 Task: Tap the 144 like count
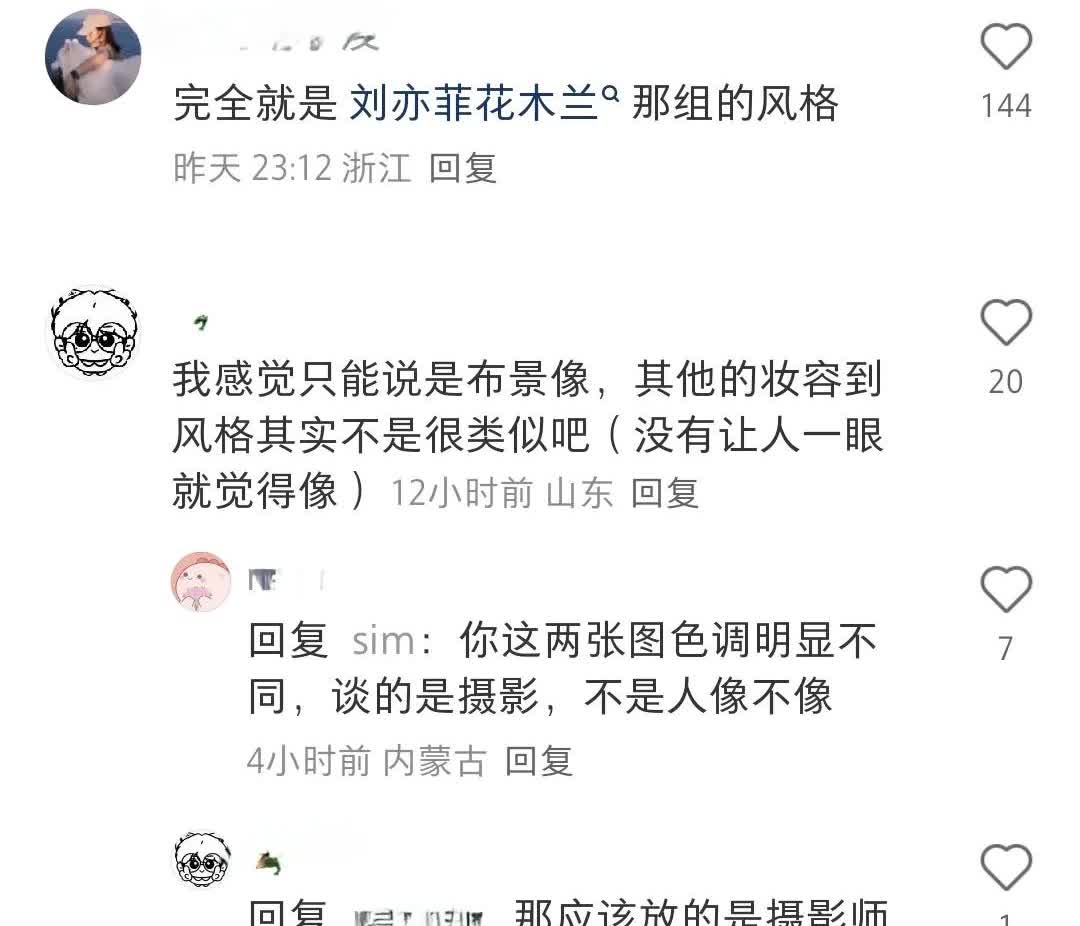(1006, 106)
